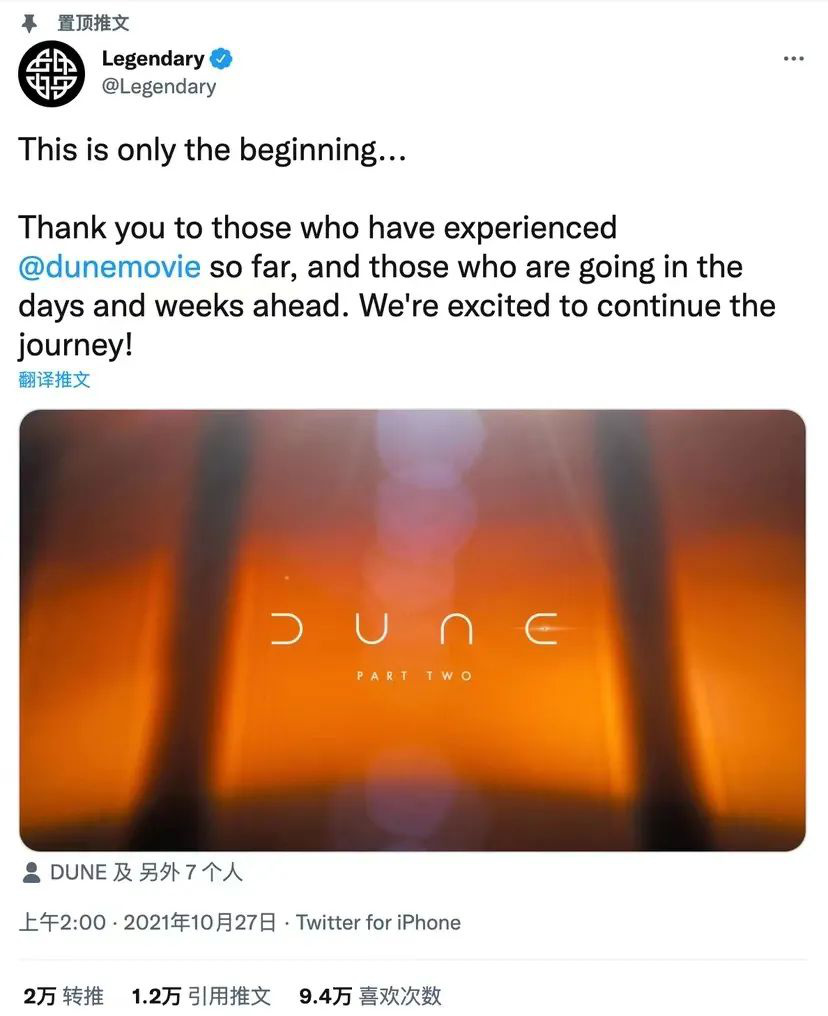
Task: View the 2万 转推 retweets list
Action: 63,996
